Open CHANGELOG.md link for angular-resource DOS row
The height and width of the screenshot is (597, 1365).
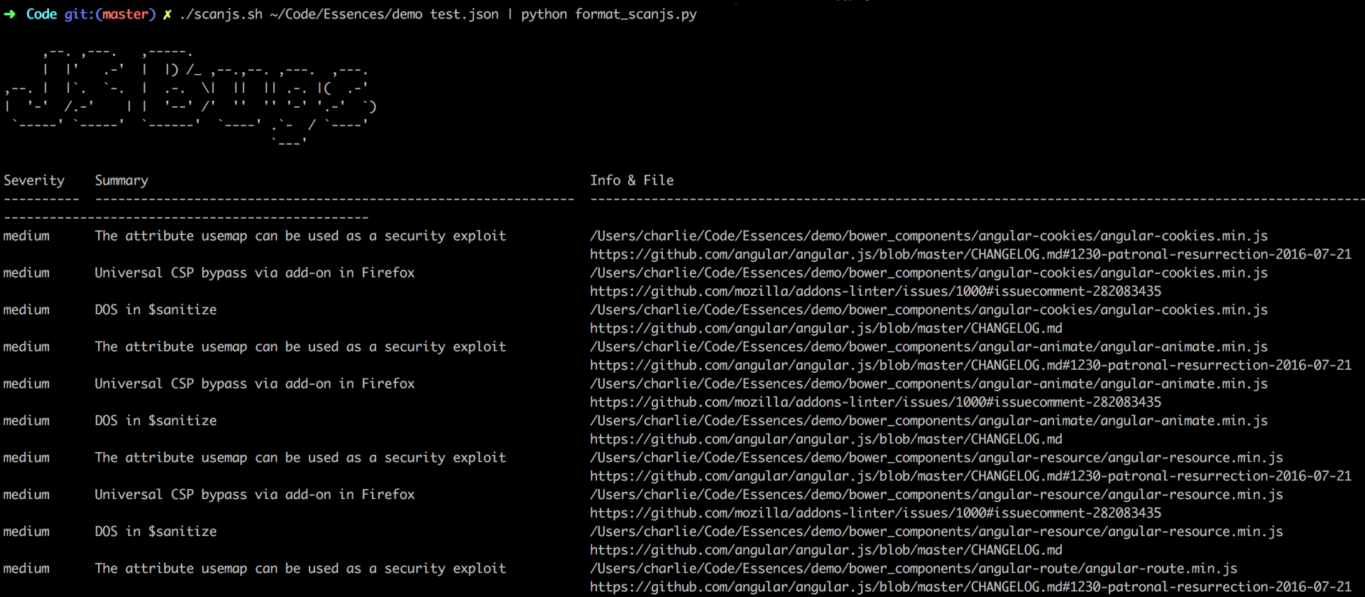pyautogui.click(x=825, y=550)
